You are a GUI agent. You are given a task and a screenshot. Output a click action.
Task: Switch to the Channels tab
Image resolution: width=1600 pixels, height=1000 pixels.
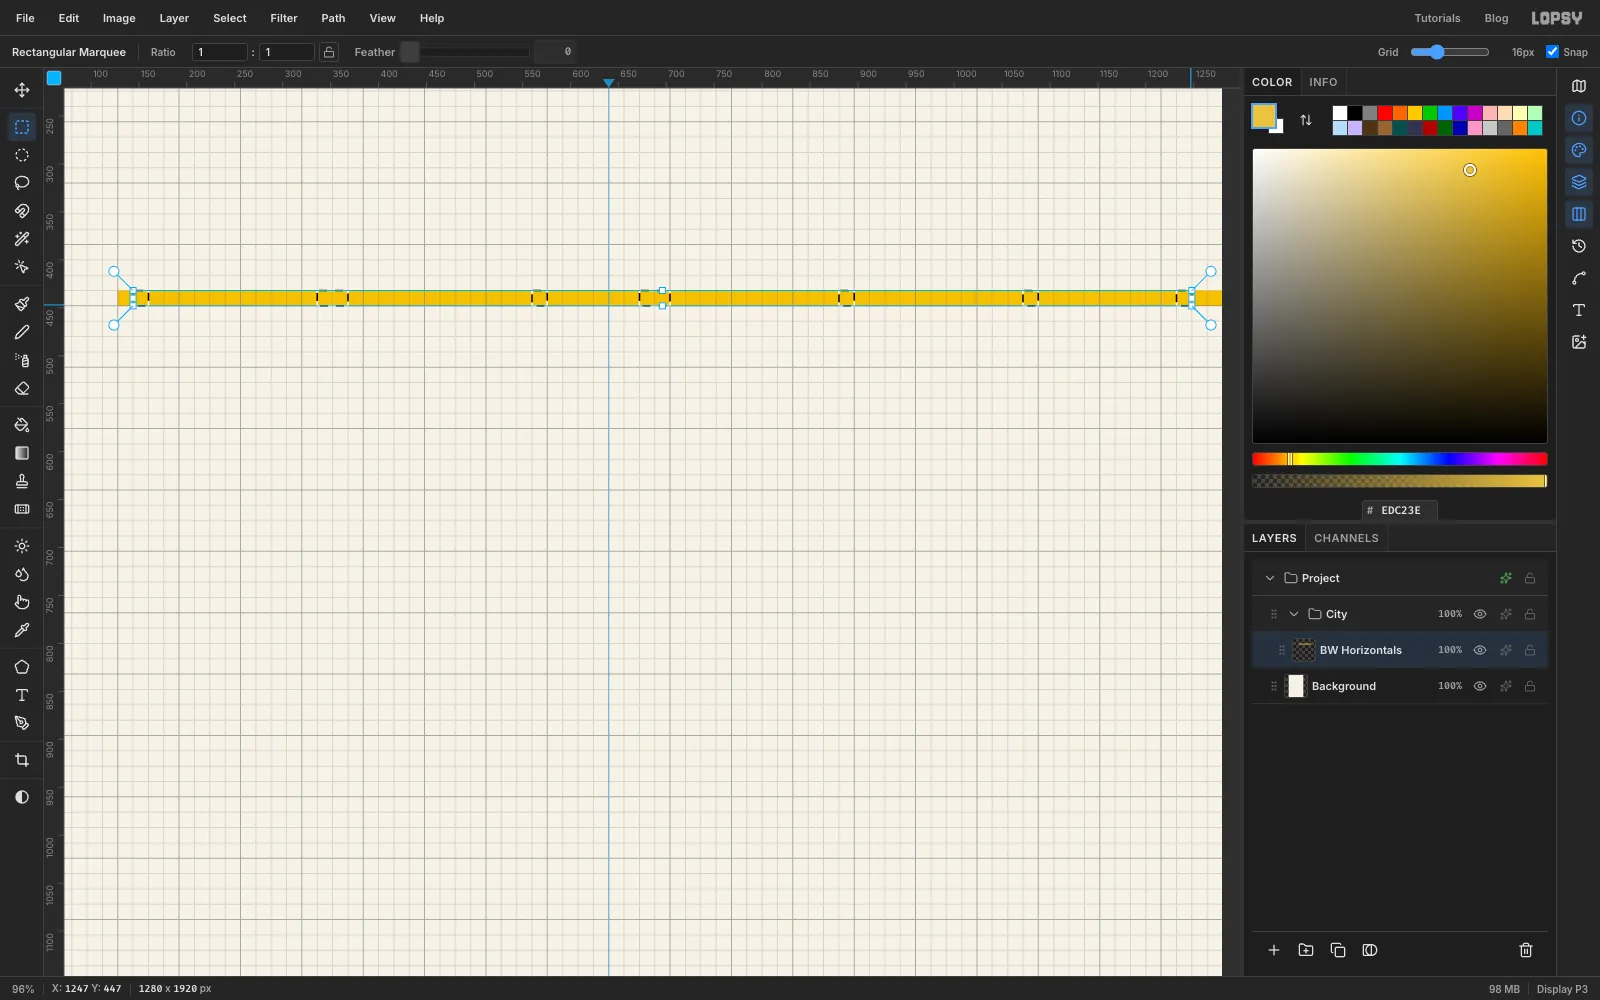tap(1346, 538)
